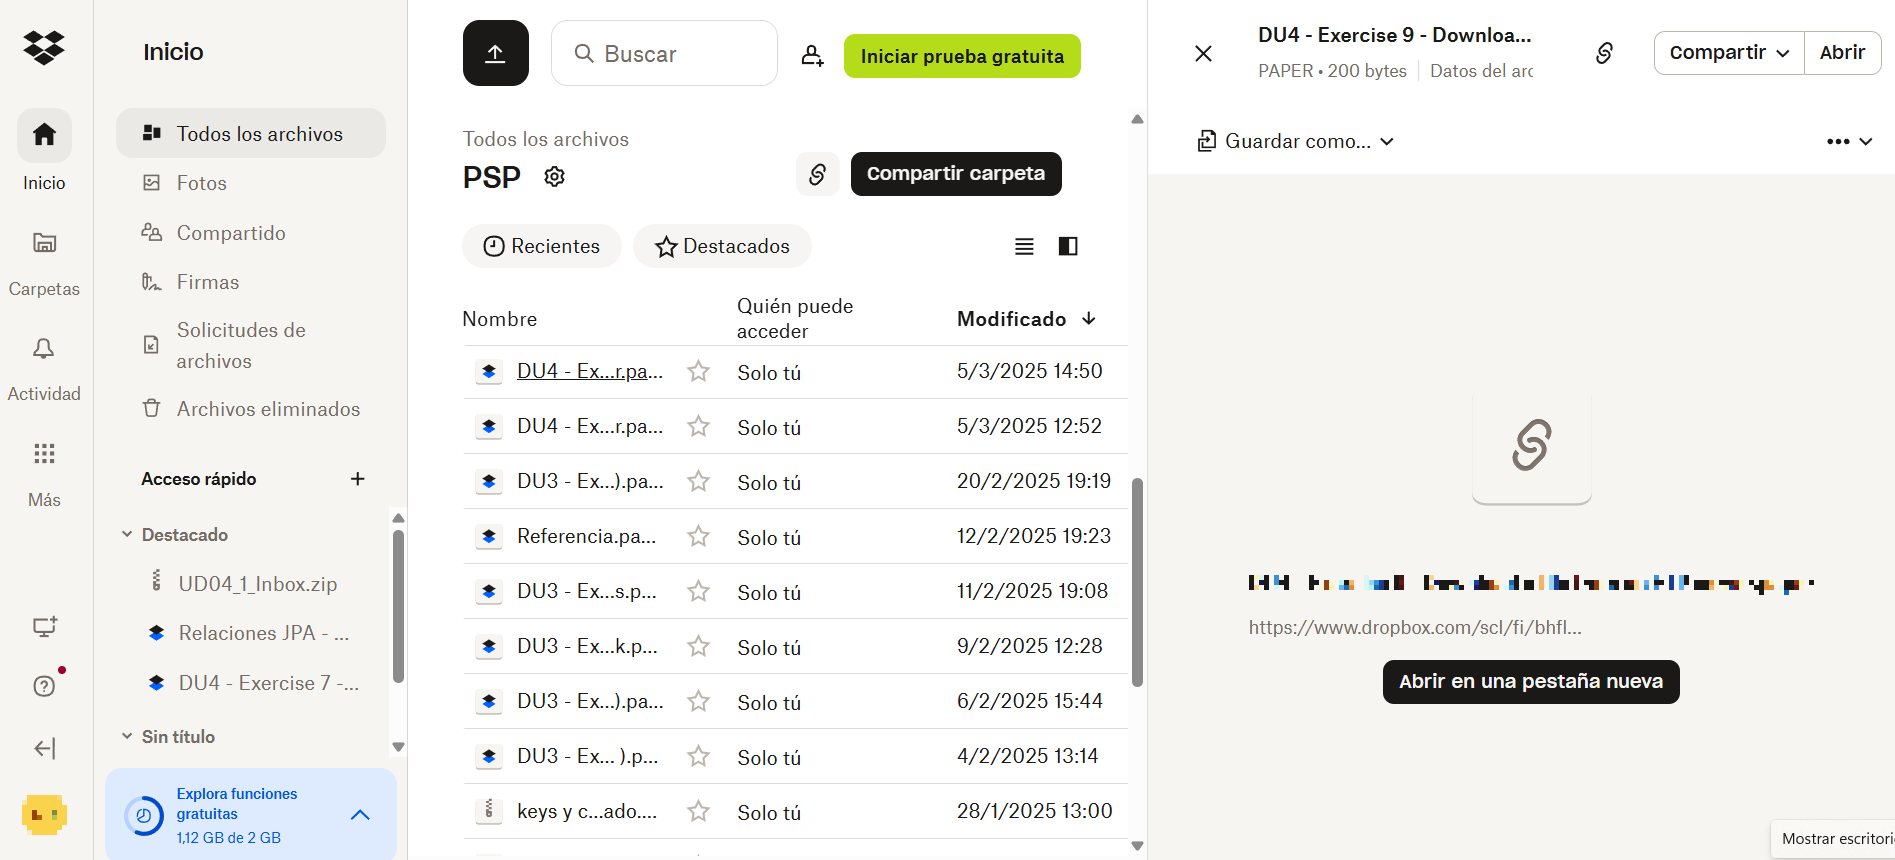Open the Actividad bell icon
This screenshot has width=1895, height=860.
click(x=44, y=349)
